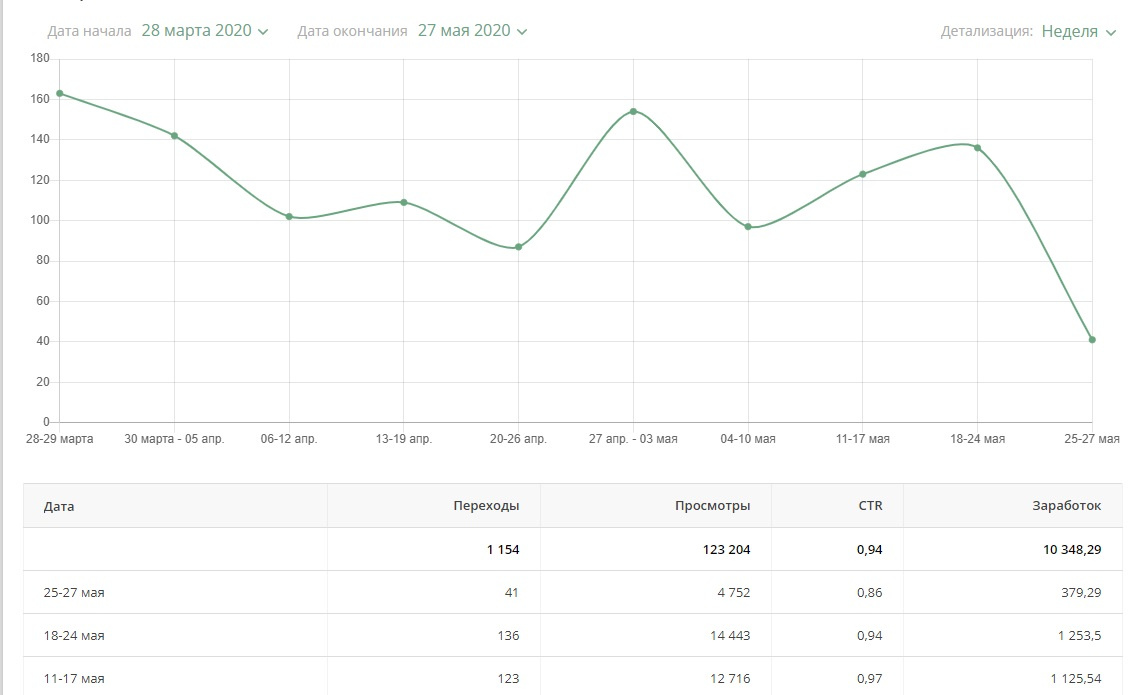Image resolution: width=1143 pixels, height=695 pixels.
Task: Click views value '14 443'
Action: pos(730,636)
